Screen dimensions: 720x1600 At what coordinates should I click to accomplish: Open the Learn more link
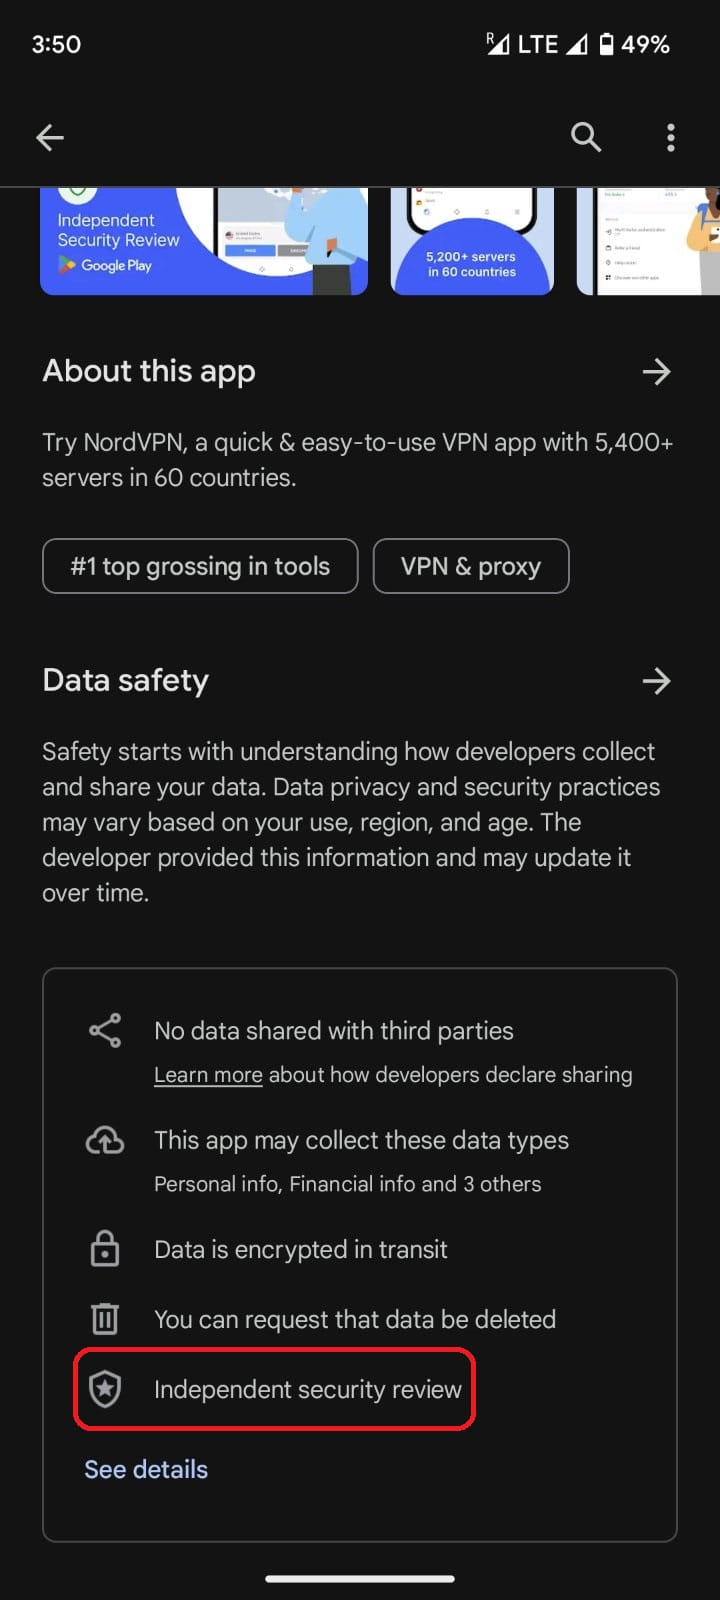(208, 1075)
